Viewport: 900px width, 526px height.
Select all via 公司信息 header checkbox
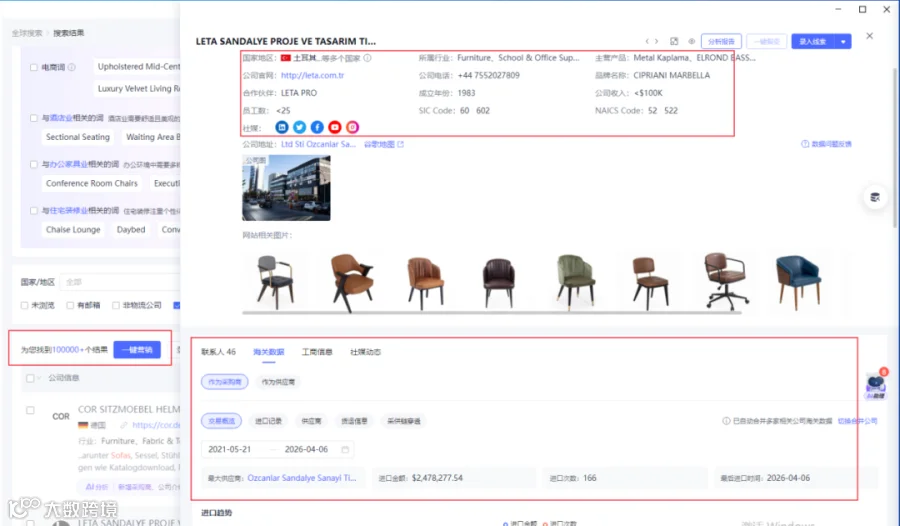pyautogui.click(x=30, y=378)
